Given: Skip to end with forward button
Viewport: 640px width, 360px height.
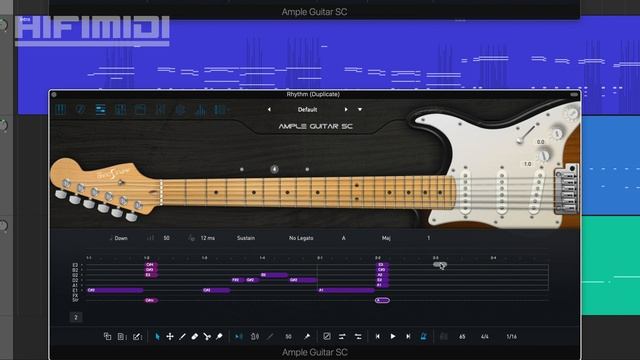Looking at the screenshot, I should (x=408, y=336).
